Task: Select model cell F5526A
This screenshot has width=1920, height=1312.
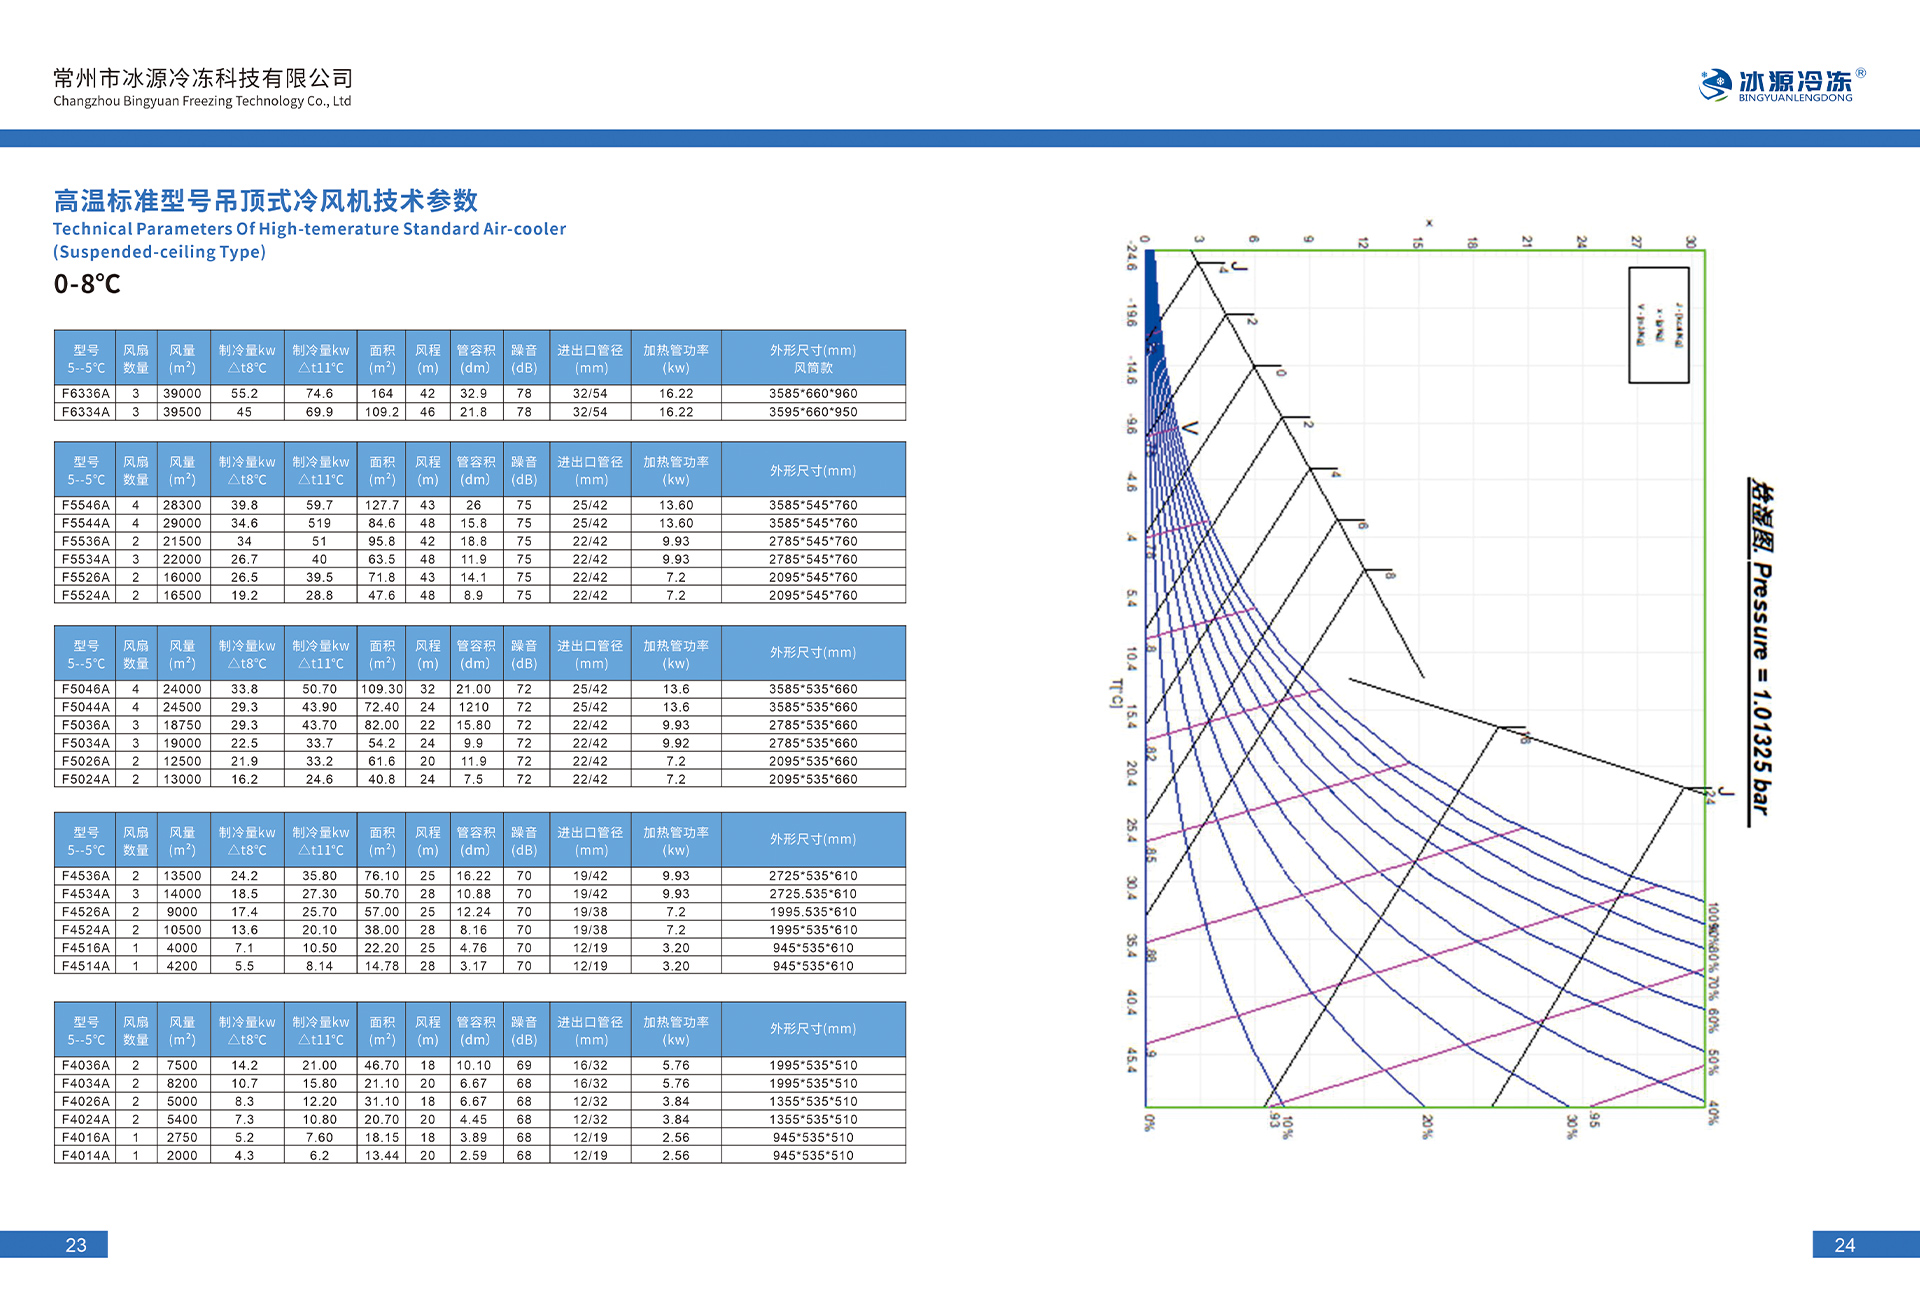Action: point(85,578)
